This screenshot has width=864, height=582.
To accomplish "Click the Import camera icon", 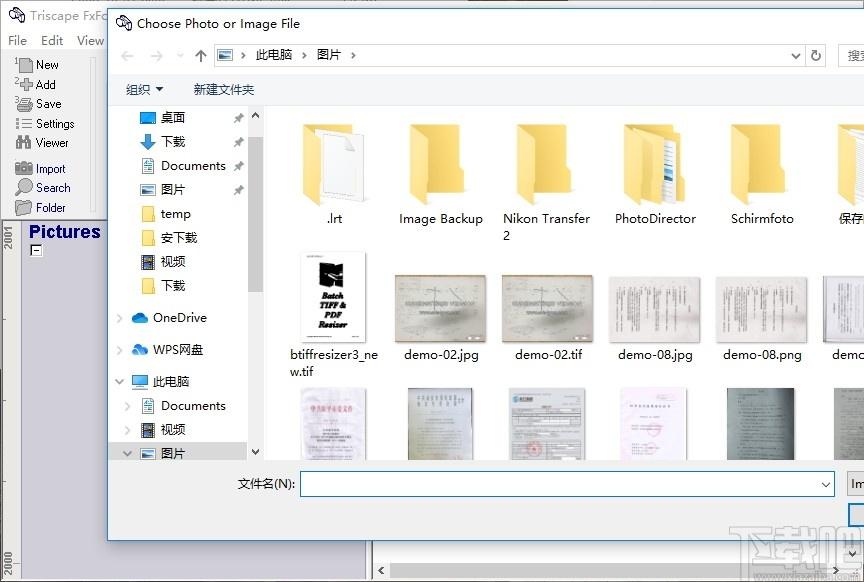I will point(24,168).
